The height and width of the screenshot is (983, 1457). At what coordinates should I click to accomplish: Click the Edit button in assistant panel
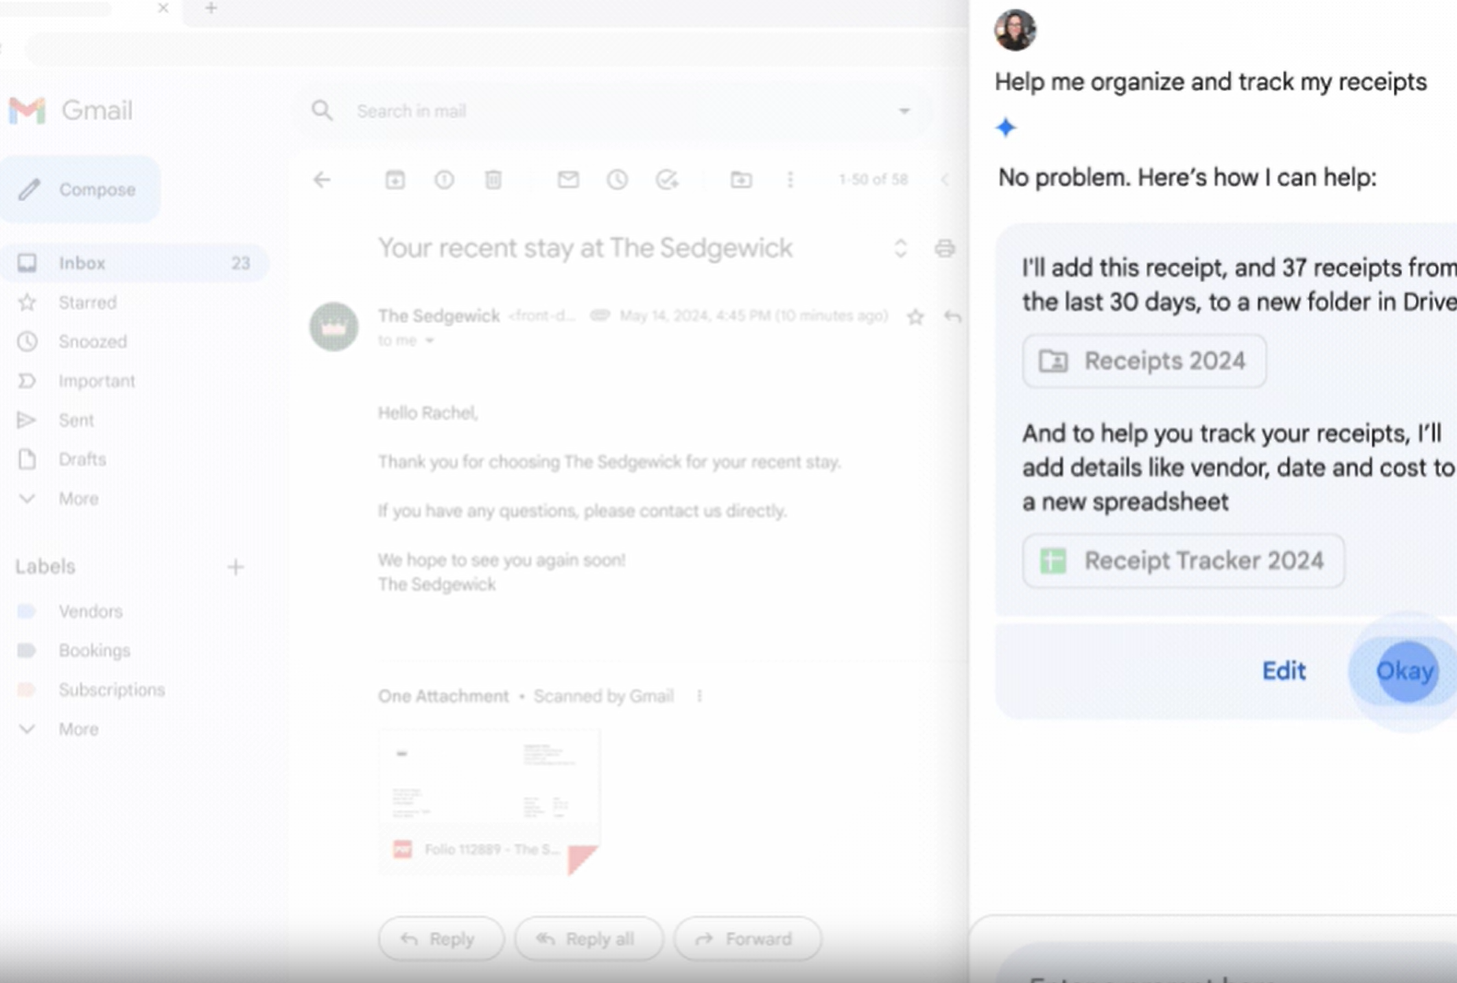1283,671
